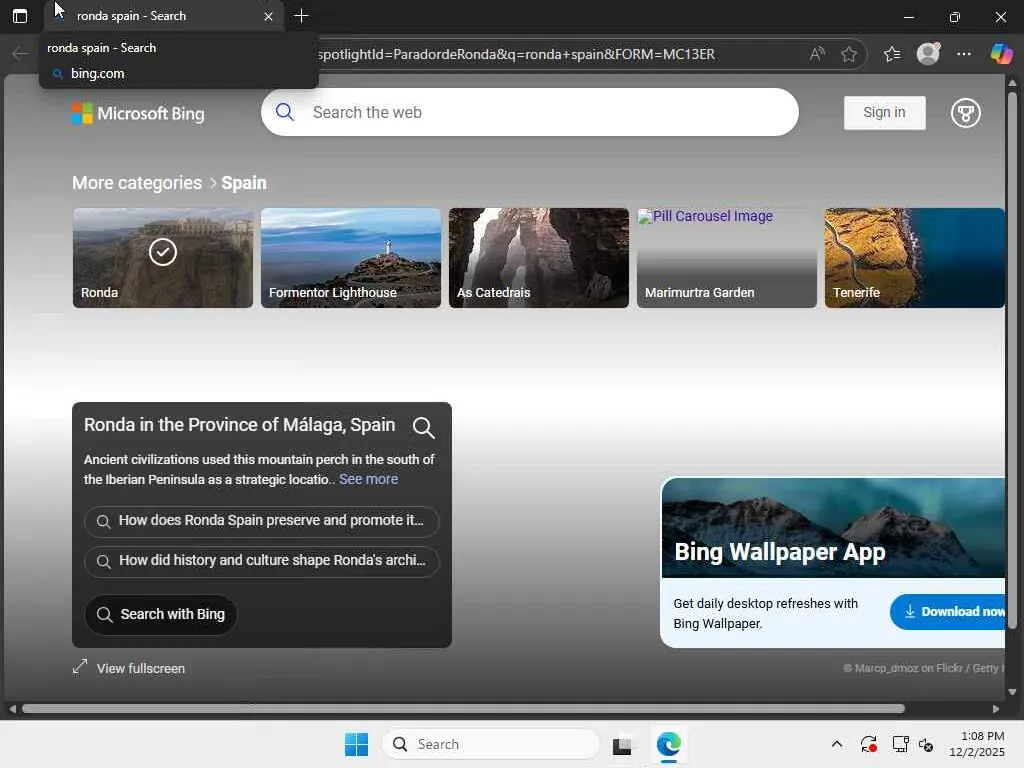Viewport: 1024px width, 768px height.
Task: Open the Tenerife image card
Action: [x=914, y=257]
